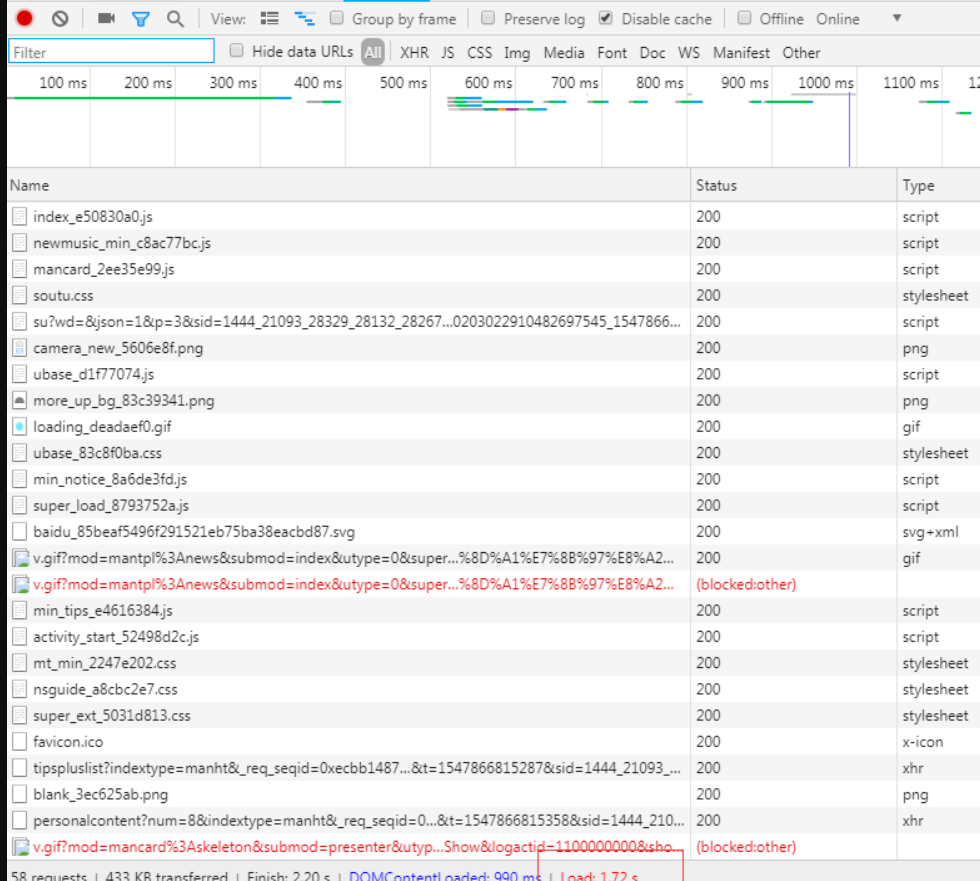
Task: Click file icon of baidu svg row
Action: click(20, 532)
